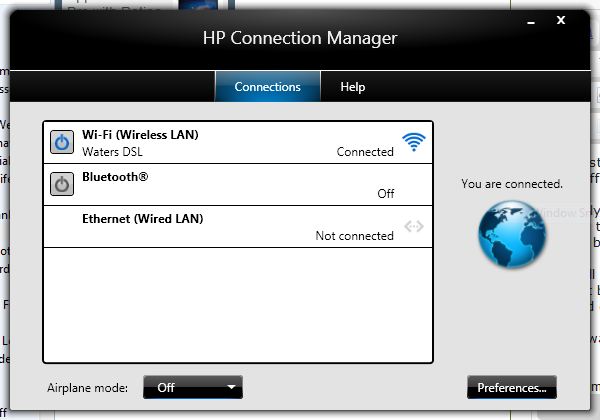This screenshot has height=420, width=600.
Task: Open the Airplane mode dropdown
Action: click(x=193, y=387)
